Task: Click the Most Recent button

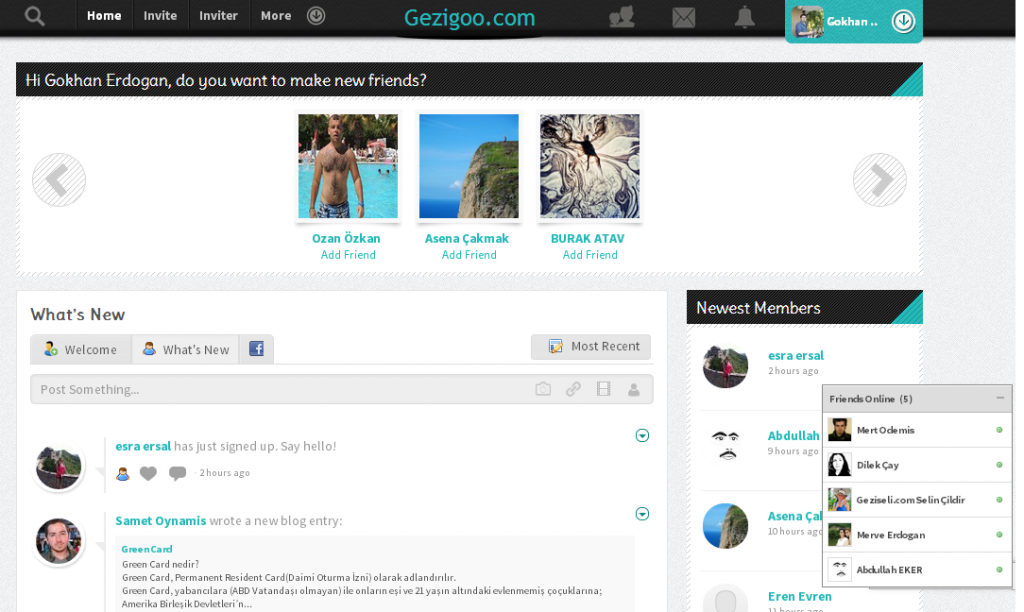Action: pyautogui.click(x=591, y=346)
